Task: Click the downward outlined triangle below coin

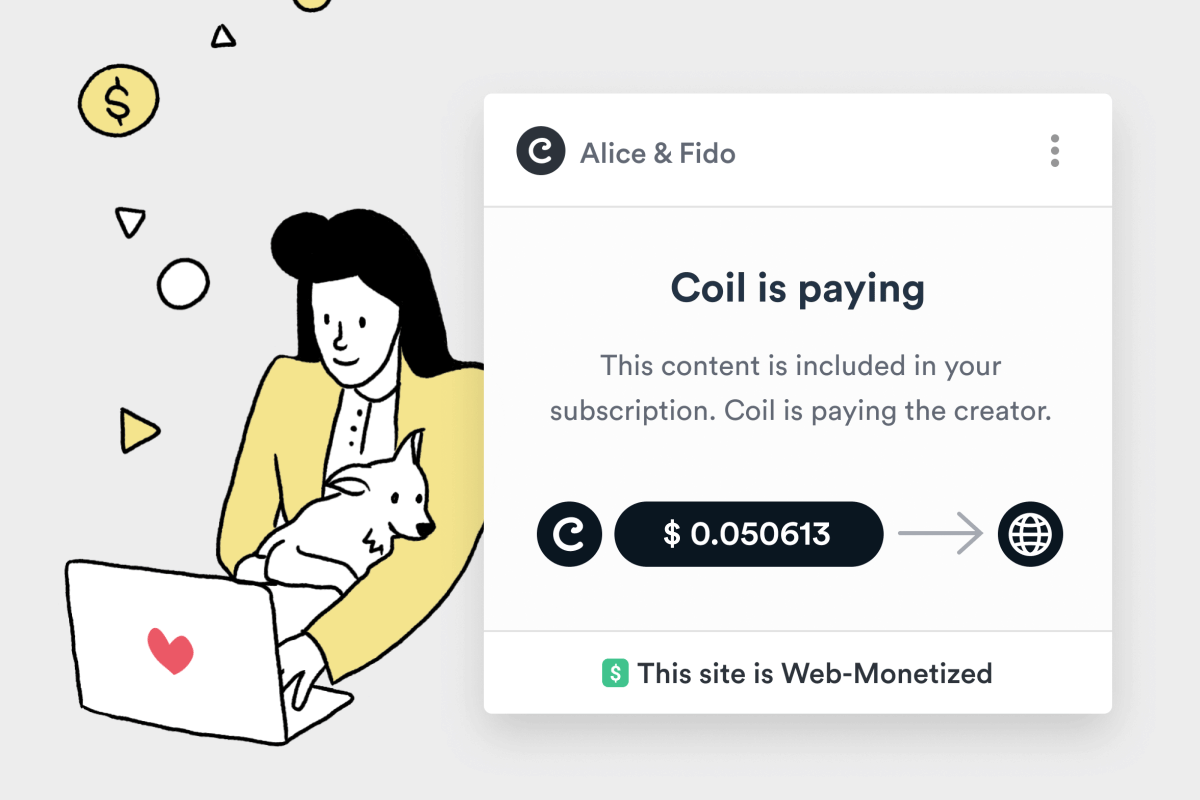Action: [x=130, y=221]
